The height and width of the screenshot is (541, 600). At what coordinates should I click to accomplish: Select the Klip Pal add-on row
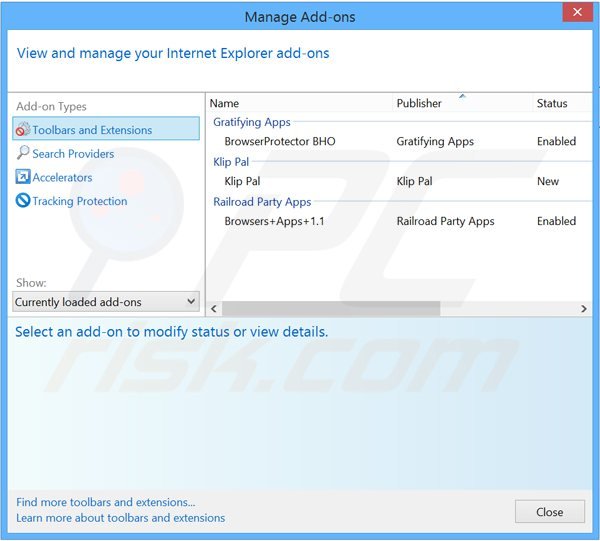[400, 181]
